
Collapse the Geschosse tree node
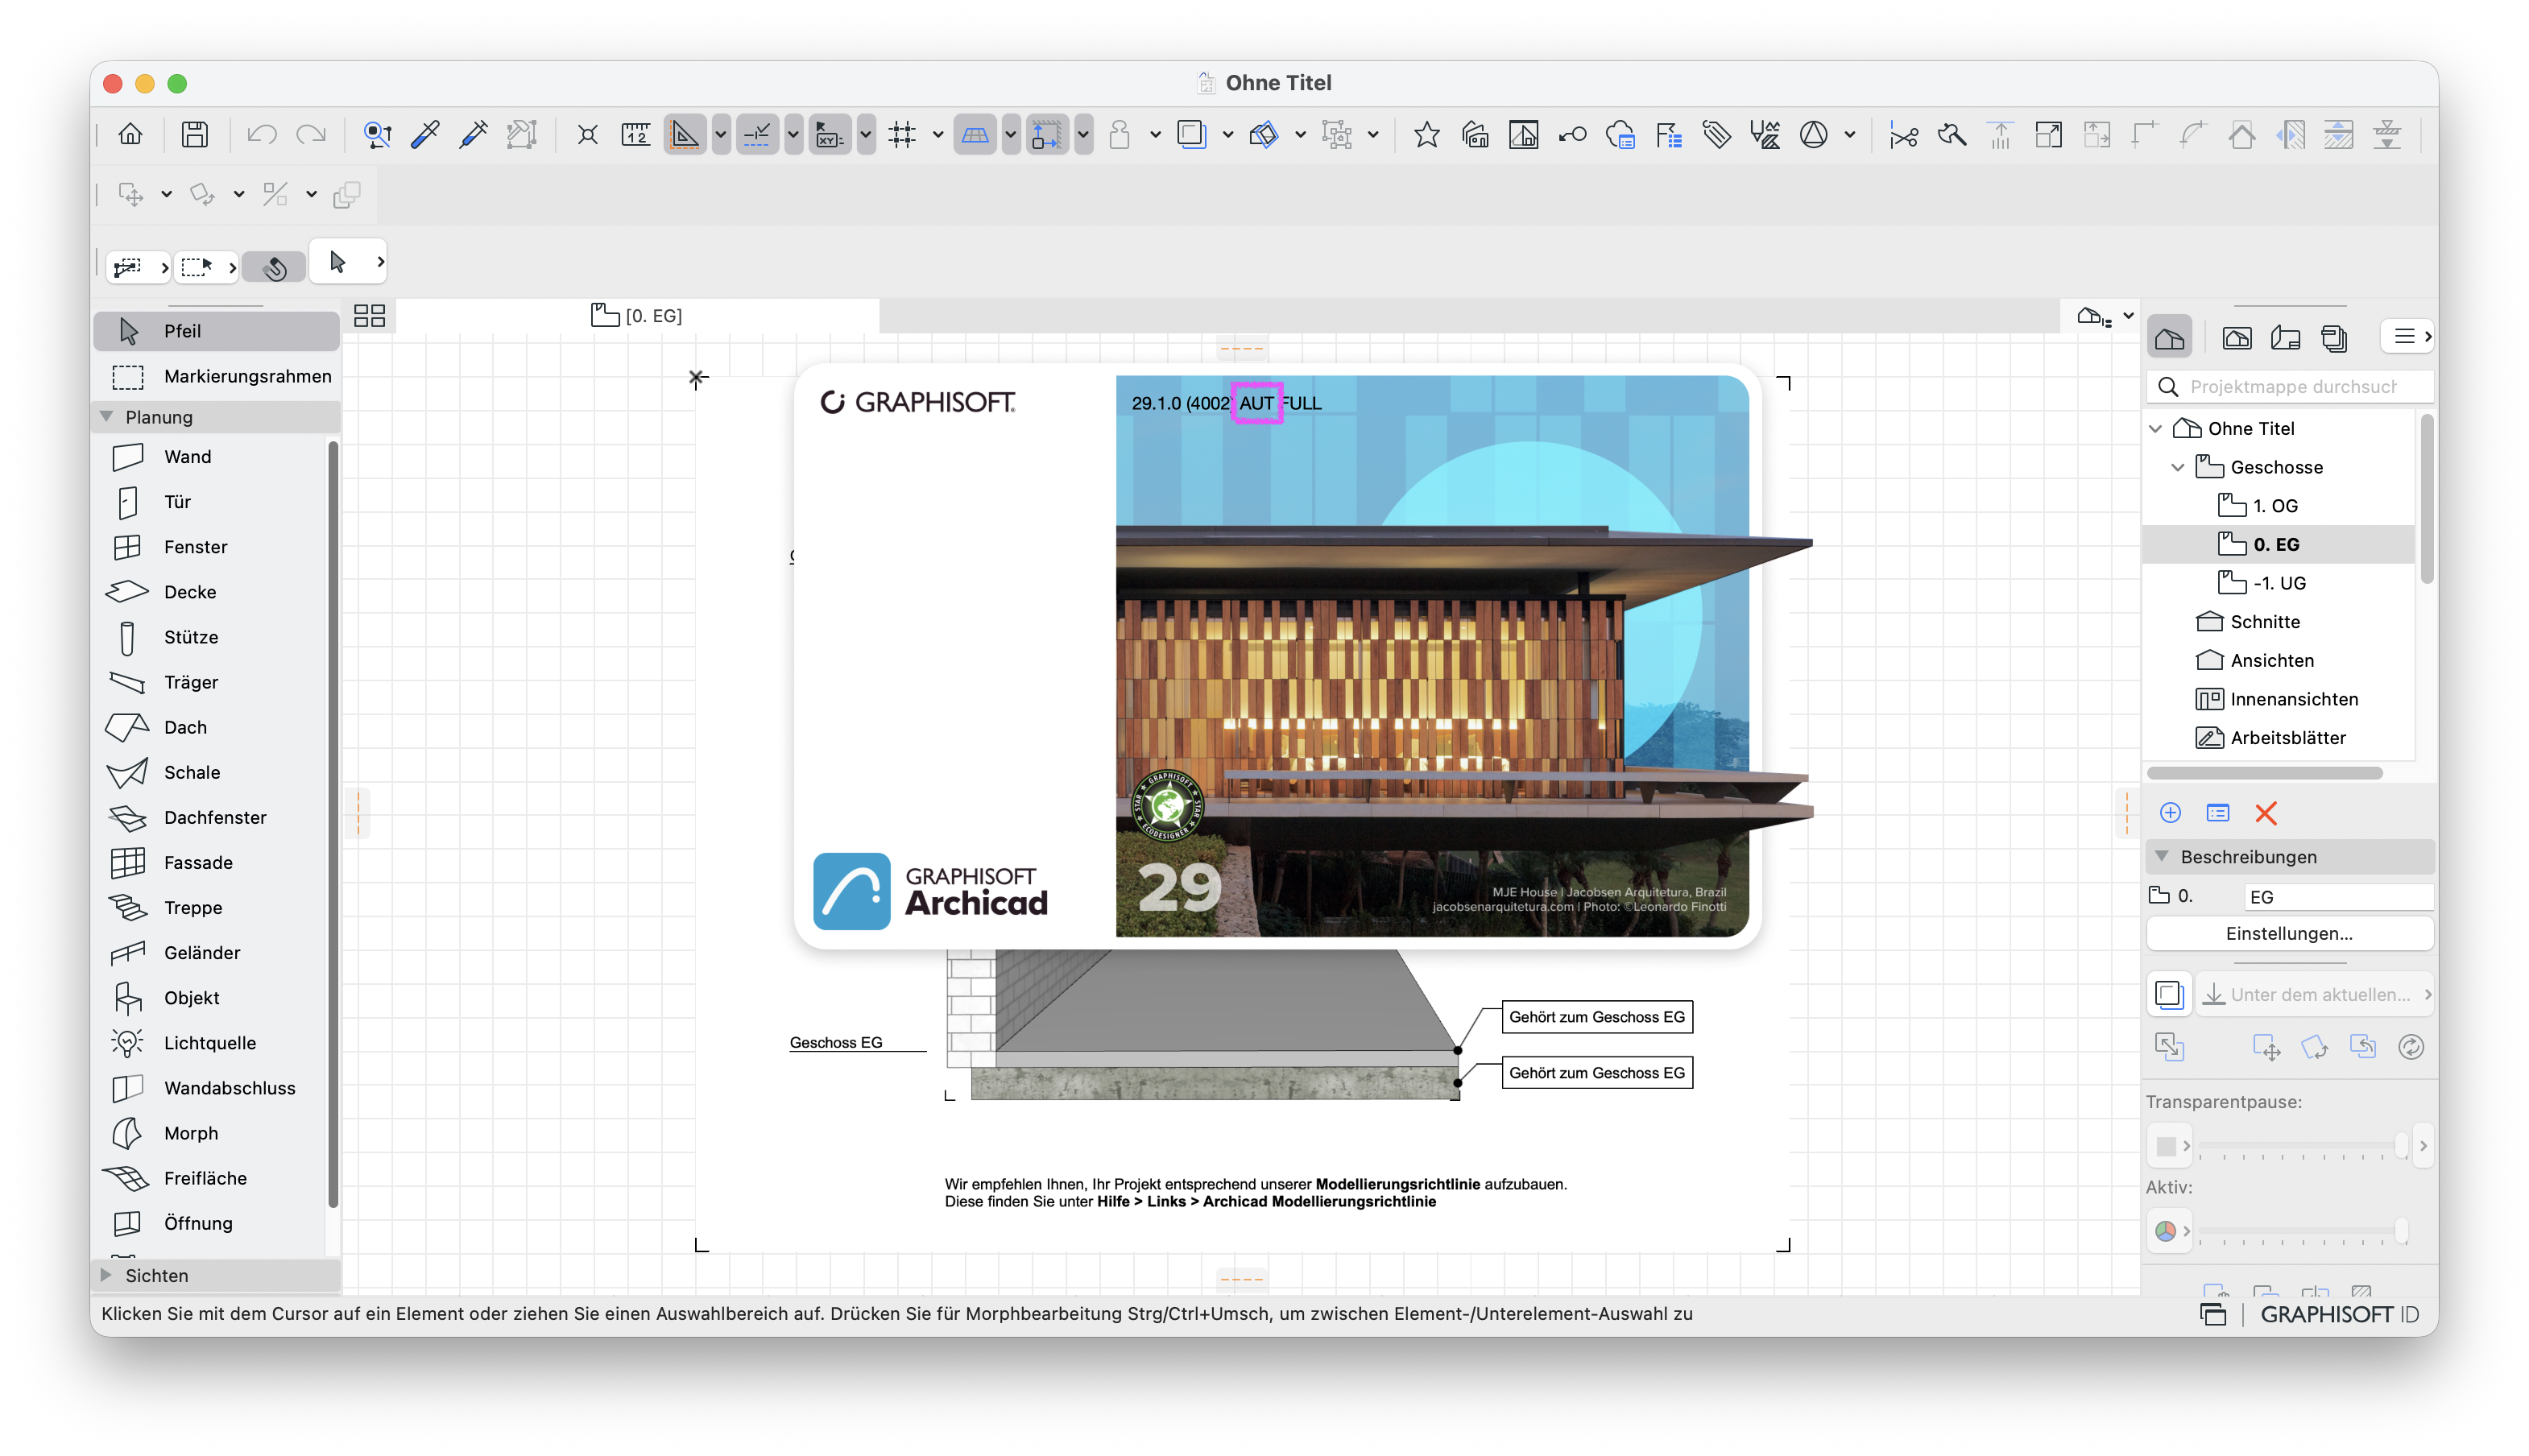[x=2178, y=467]
